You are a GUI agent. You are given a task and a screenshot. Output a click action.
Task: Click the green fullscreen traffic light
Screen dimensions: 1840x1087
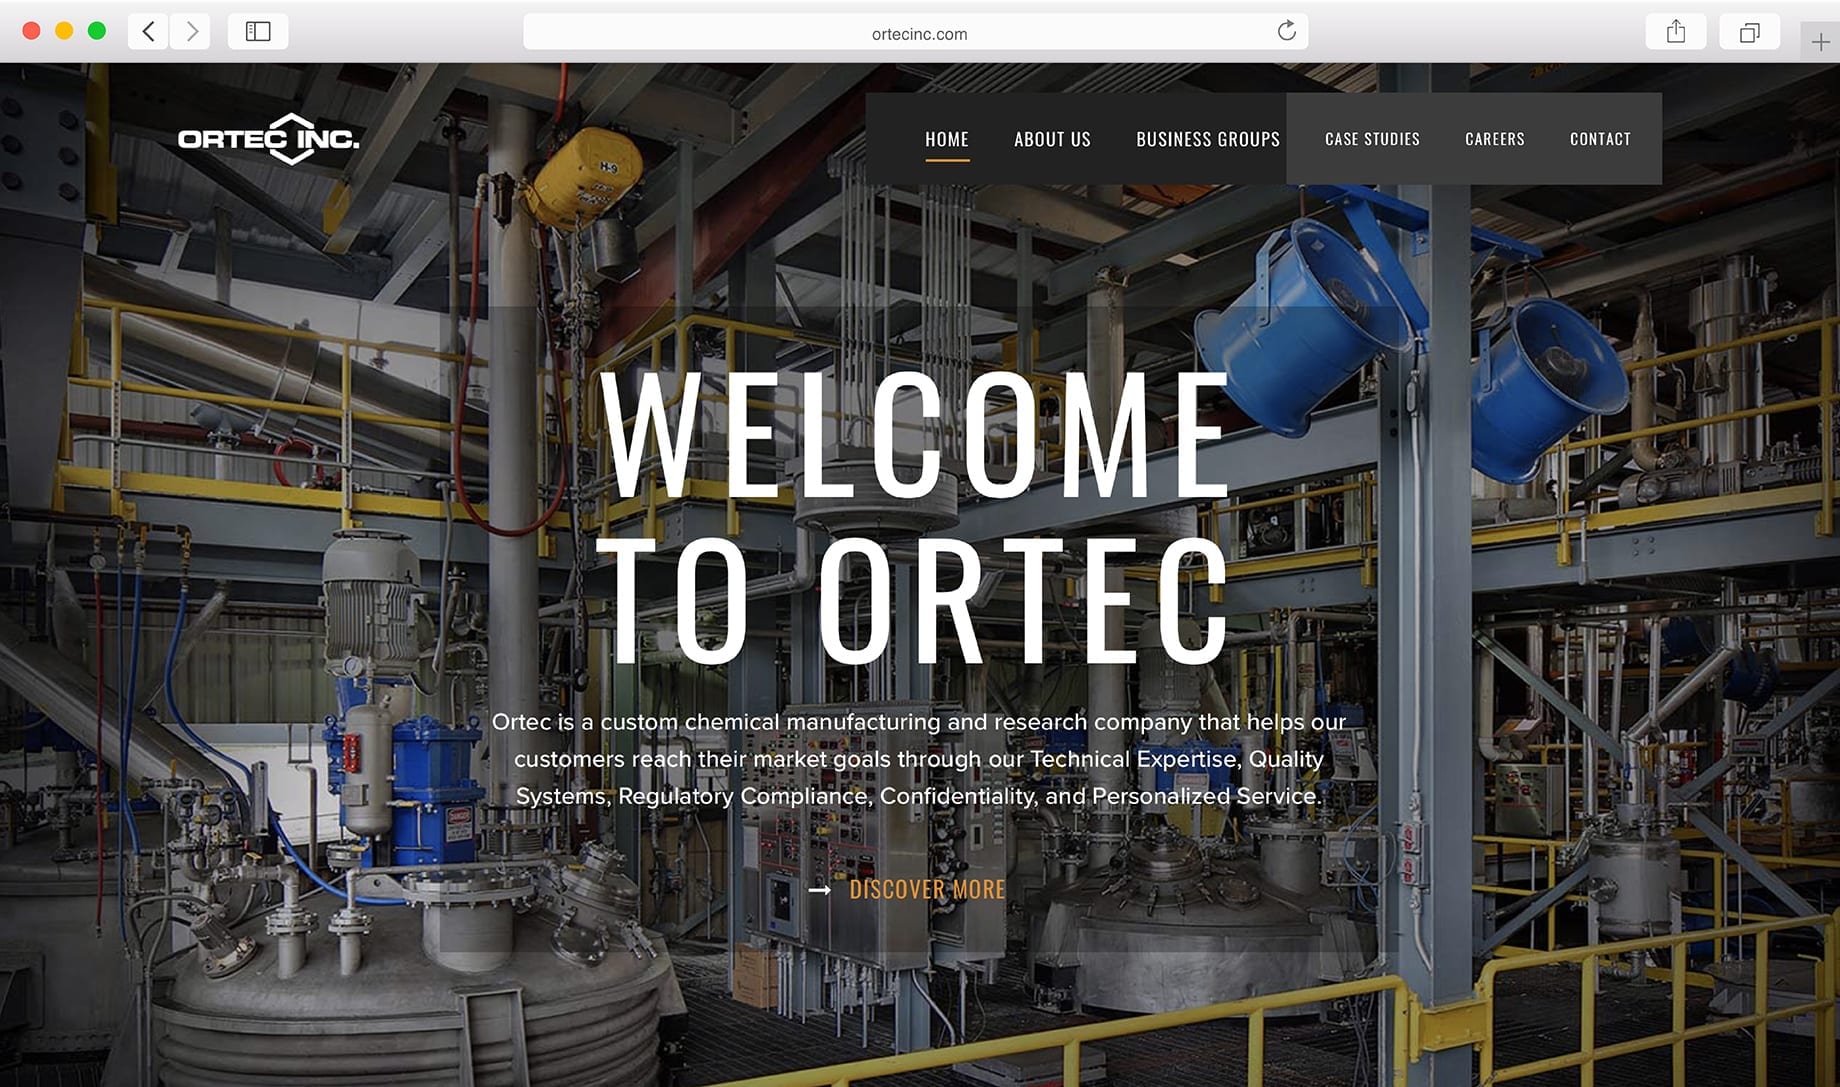[x=96, y=31]
